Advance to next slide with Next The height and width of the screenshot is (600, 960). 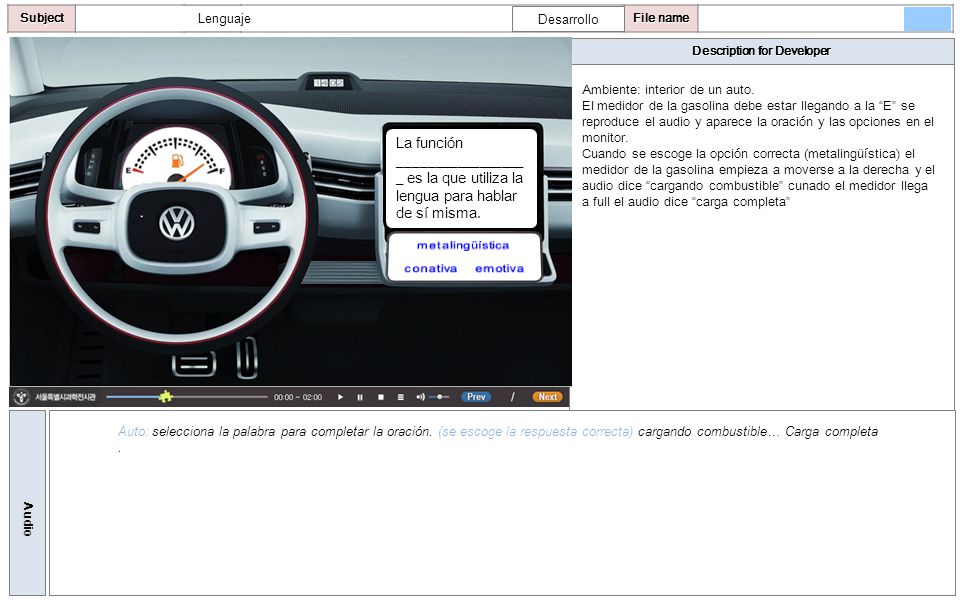(x=547, y=397)
